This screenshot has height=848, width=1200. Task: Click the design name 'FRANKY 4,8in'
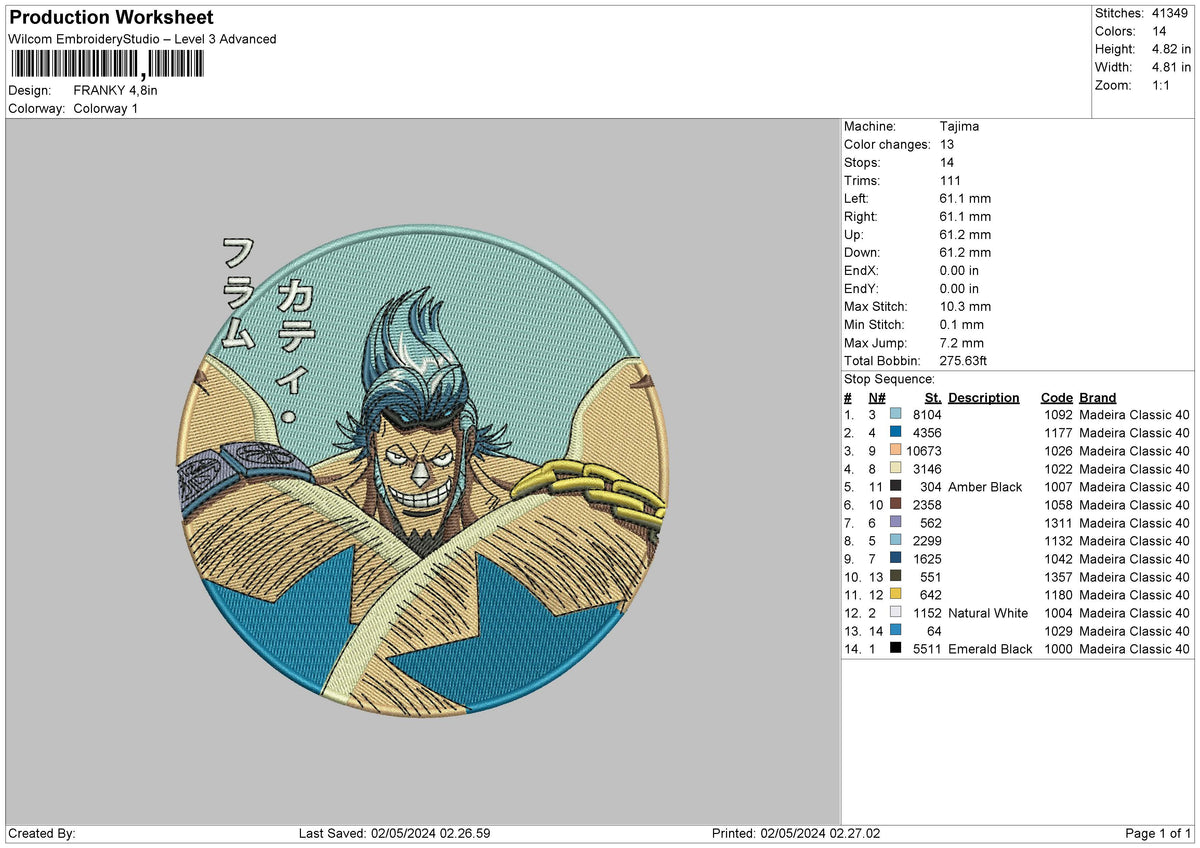pyautogui.click(x=116, y=90)
